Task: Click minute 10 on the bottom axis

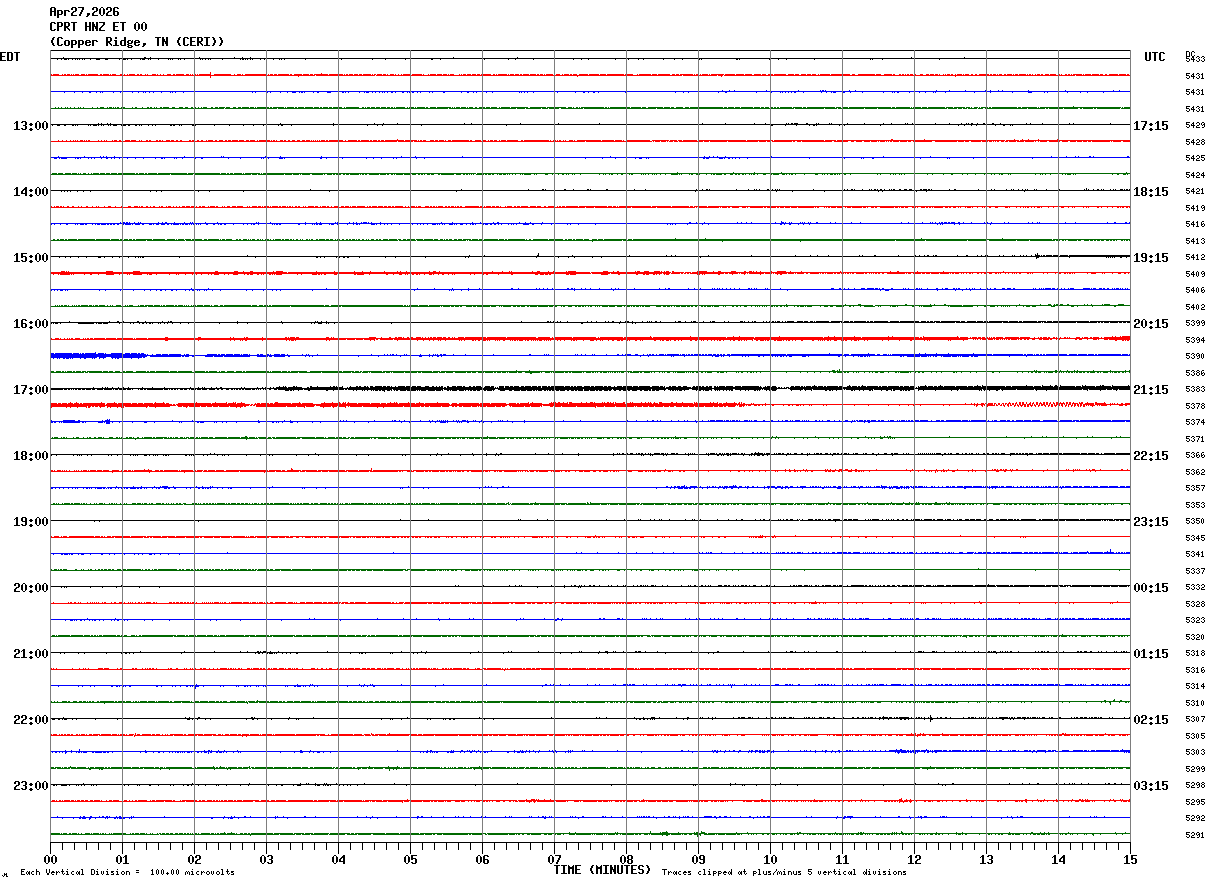Action: [x=770, y=859]
